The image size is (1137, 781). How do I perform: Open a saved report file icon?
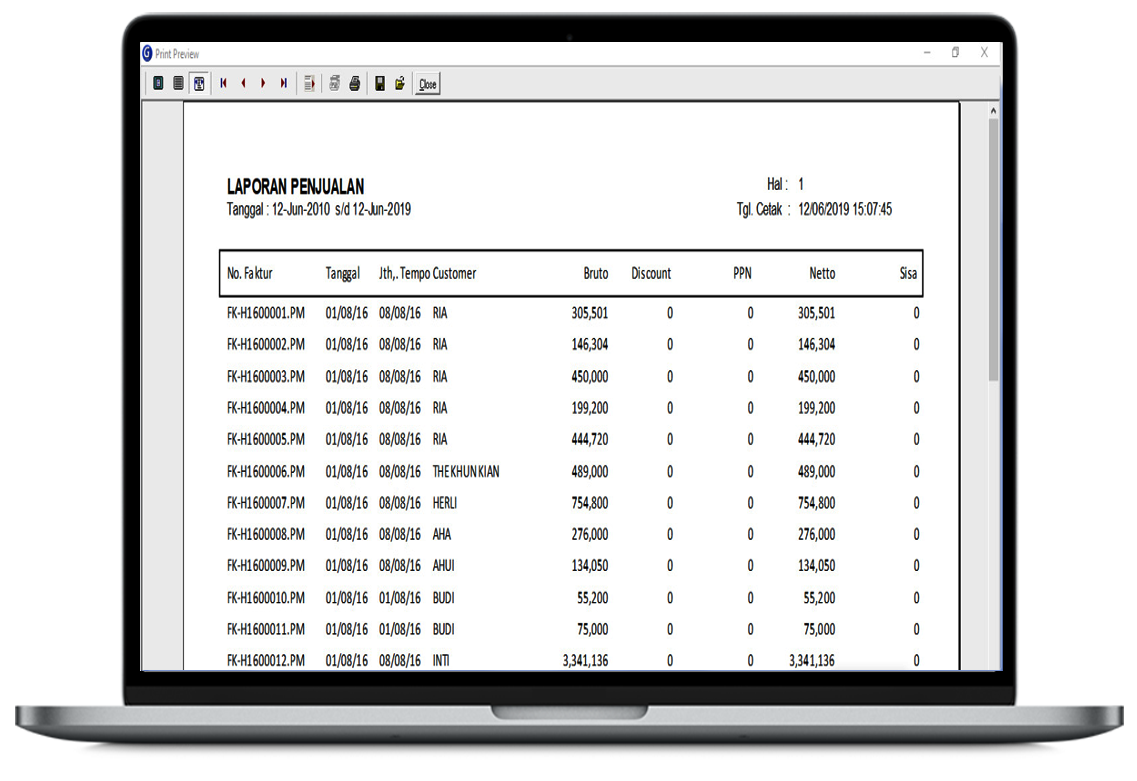click(x=400, y=84)
